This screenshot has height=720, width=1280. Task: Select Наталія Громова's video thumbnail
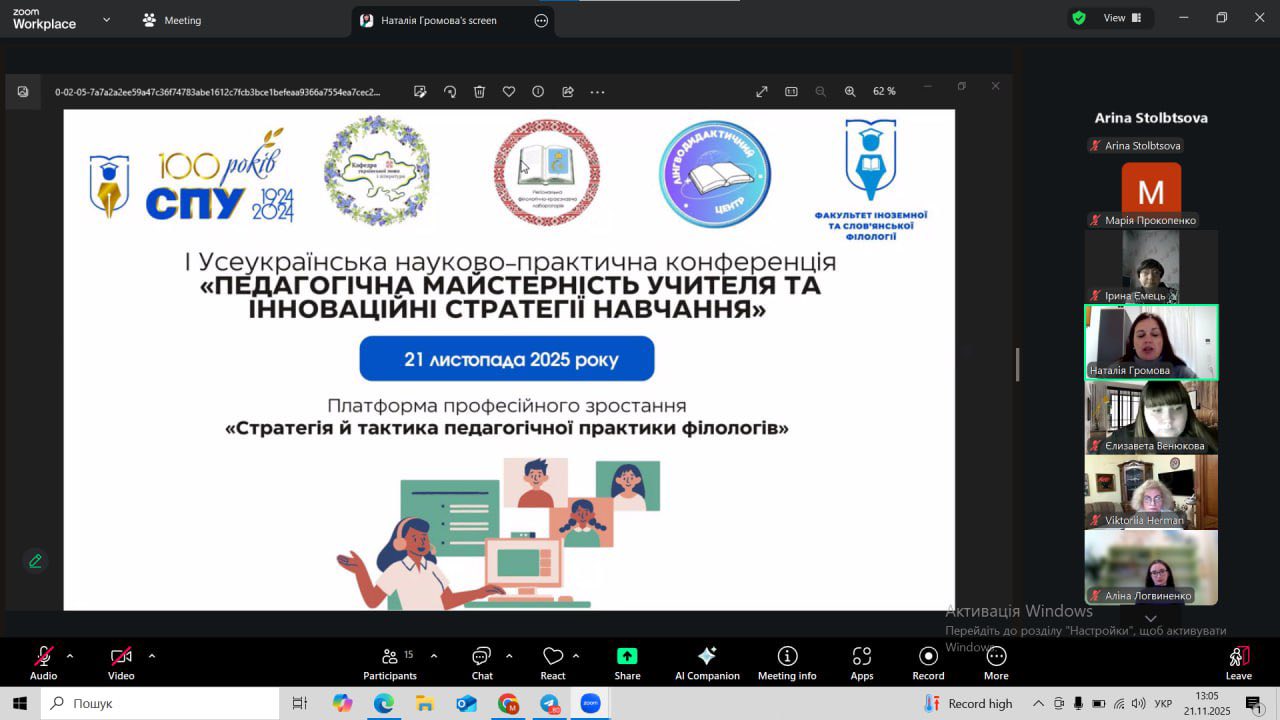tap(1151, 342)
